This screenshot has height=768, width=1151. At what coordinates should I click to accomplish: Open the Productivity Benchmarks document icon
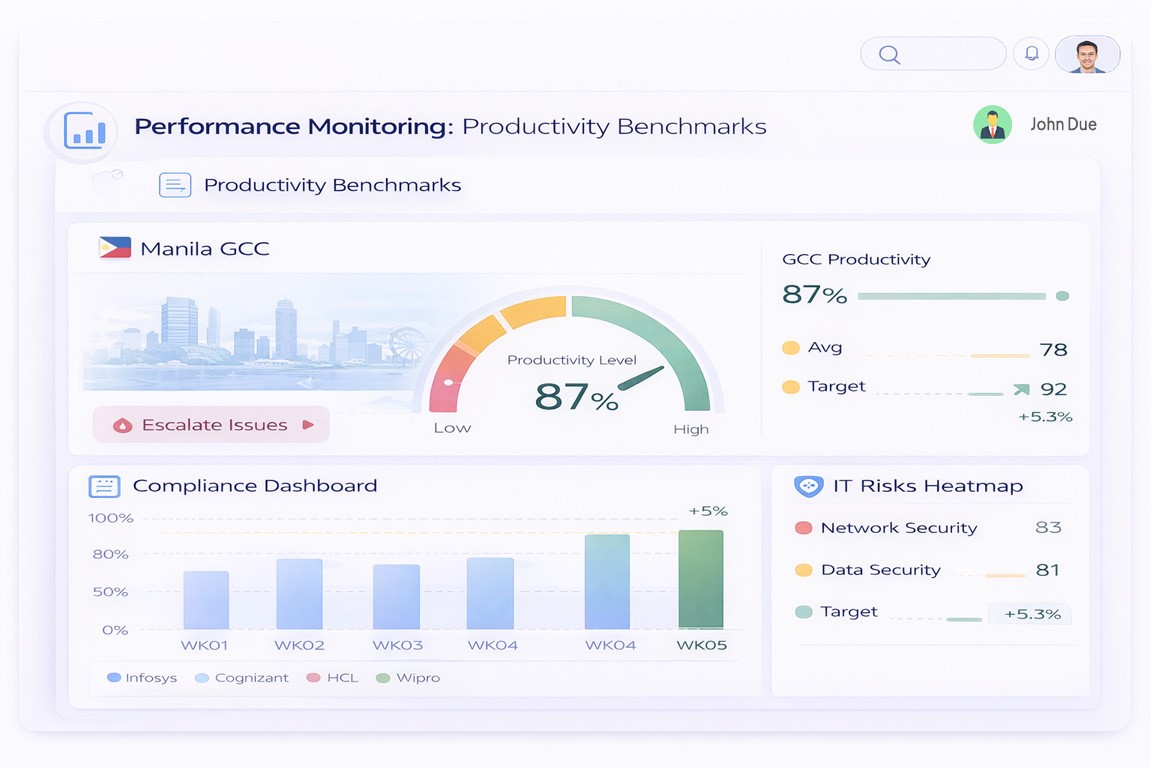click(x=175, y=184)
